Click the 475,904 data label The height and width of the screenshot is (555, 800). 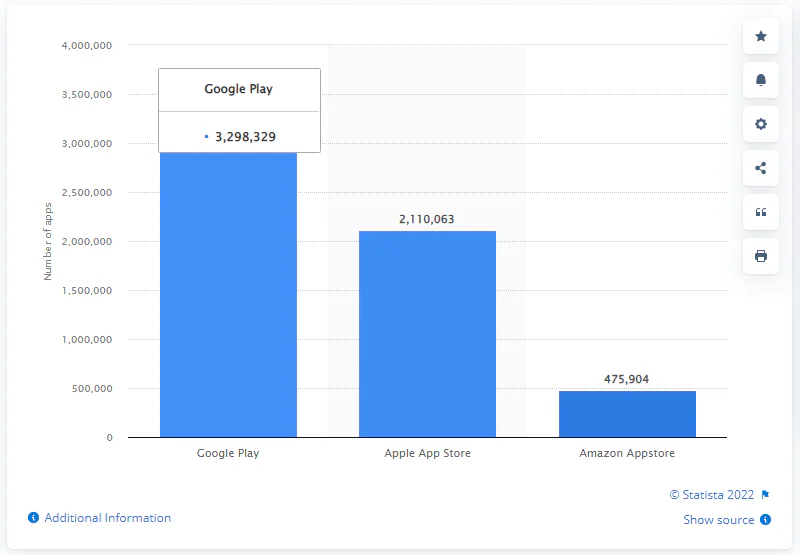[x=627, y=379]
